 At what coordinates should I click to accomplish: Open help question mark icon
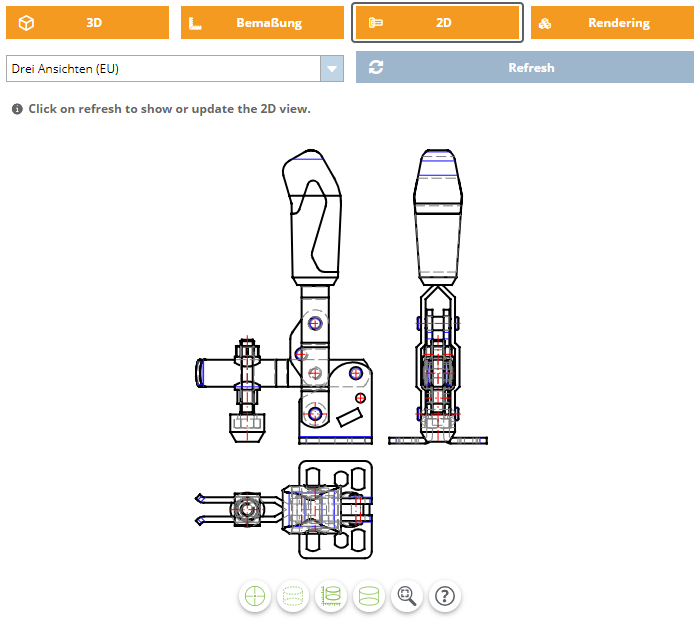point(445,596)
